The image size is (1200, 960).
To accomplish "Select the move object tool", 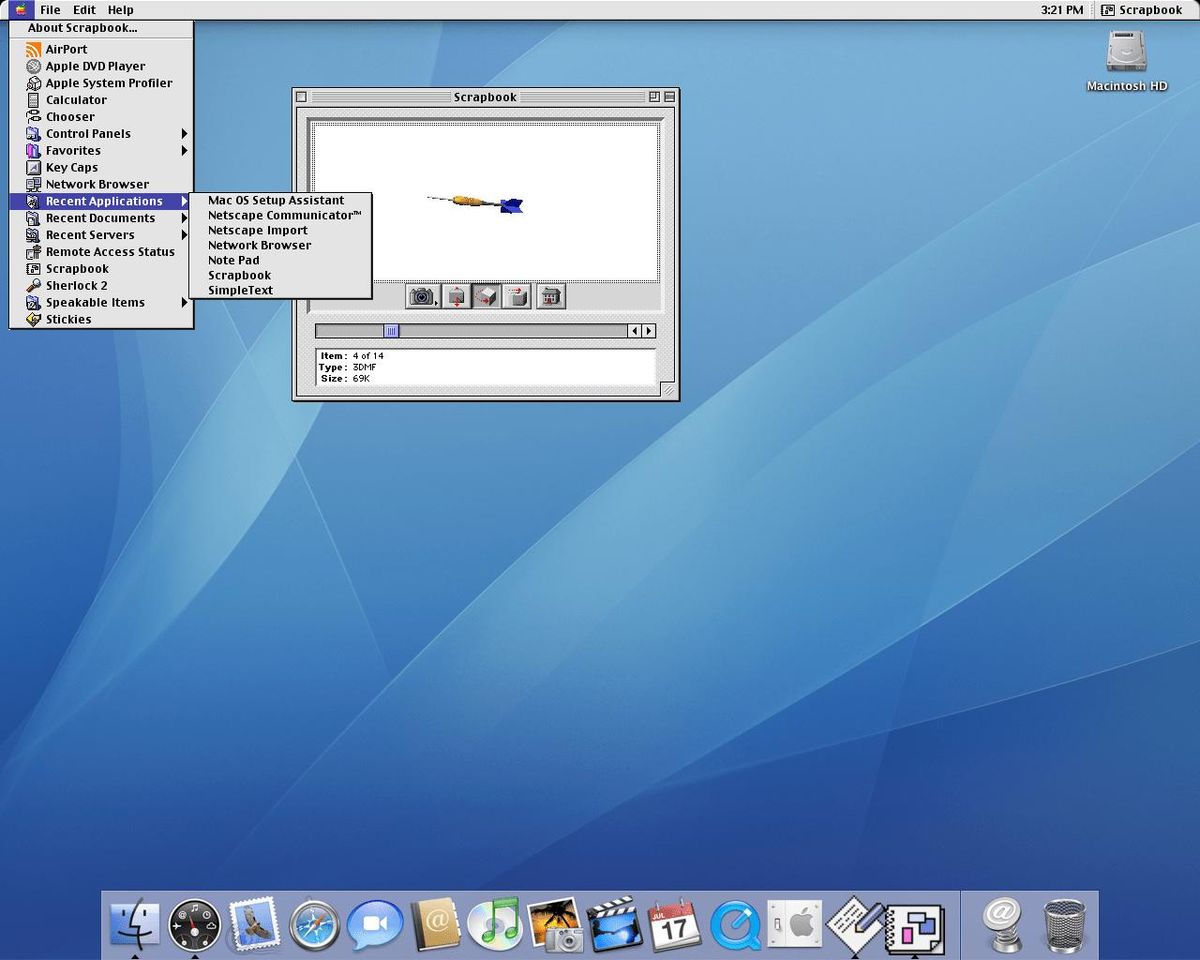I will point(517,296).
